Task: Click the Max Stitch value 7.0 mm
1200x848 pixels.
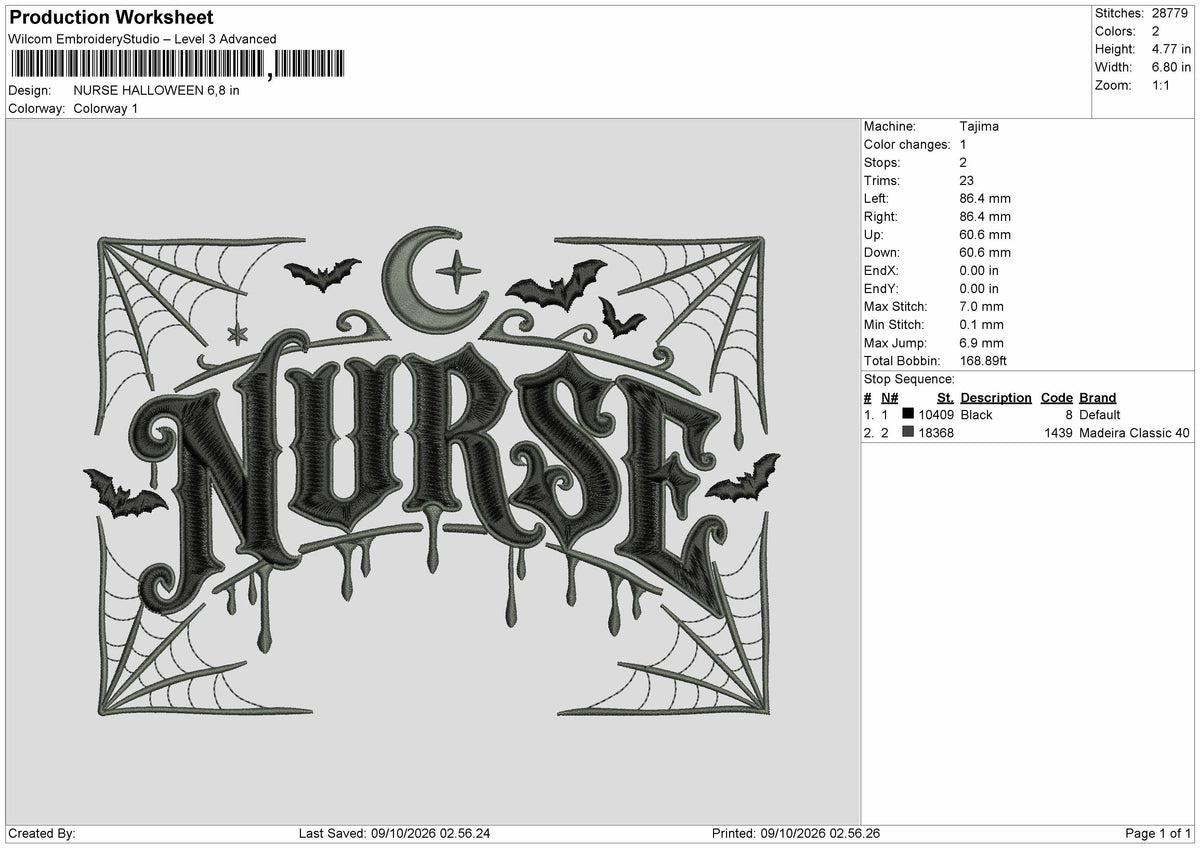Action: [x=981, y=306]
